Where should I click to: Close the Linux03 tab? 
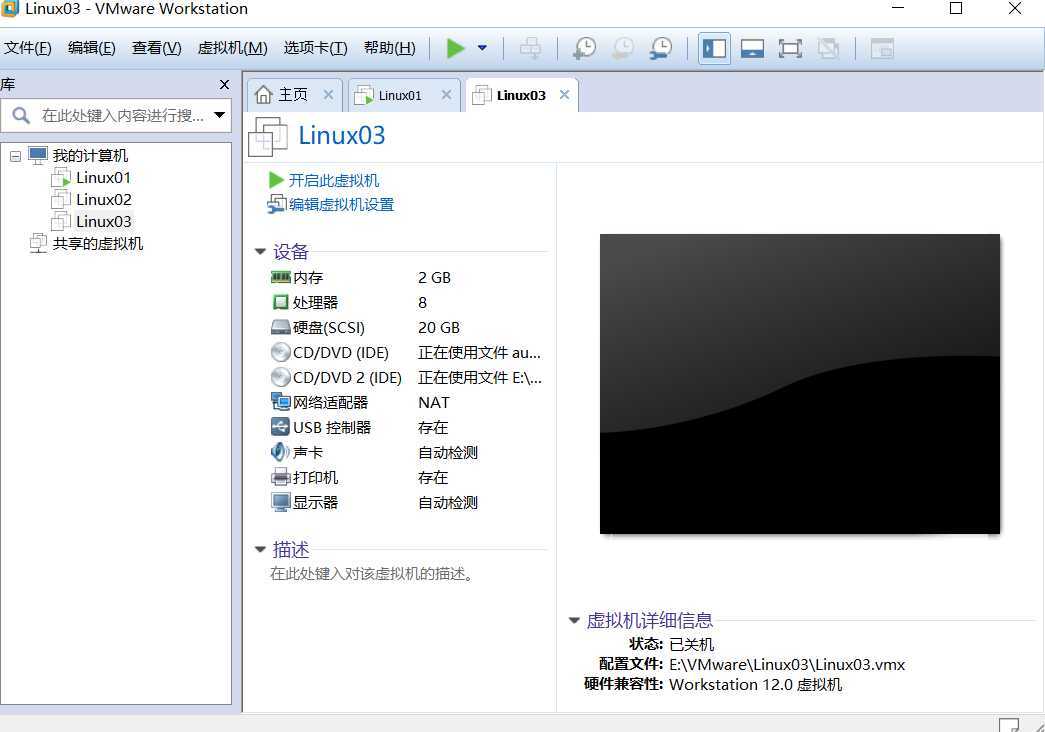(x=564, y=95)
